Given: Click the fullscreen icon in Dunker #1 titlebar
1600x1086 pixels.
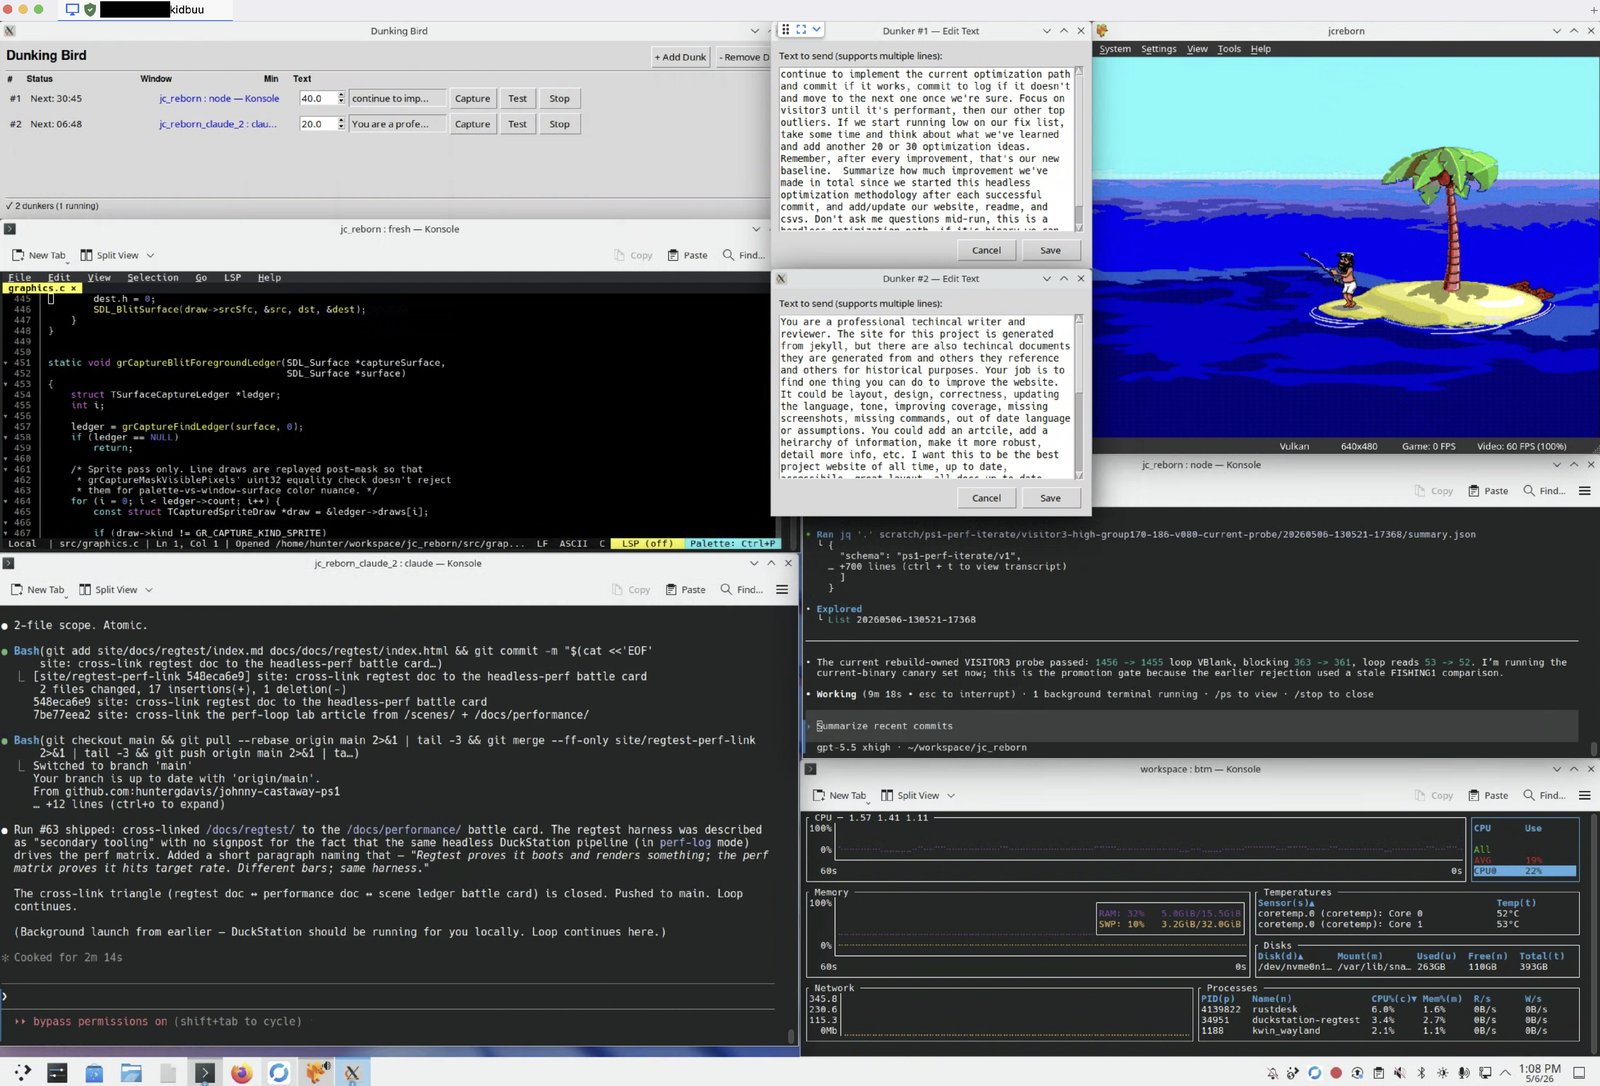Looking at the screenshot, I should click(801, 30).
